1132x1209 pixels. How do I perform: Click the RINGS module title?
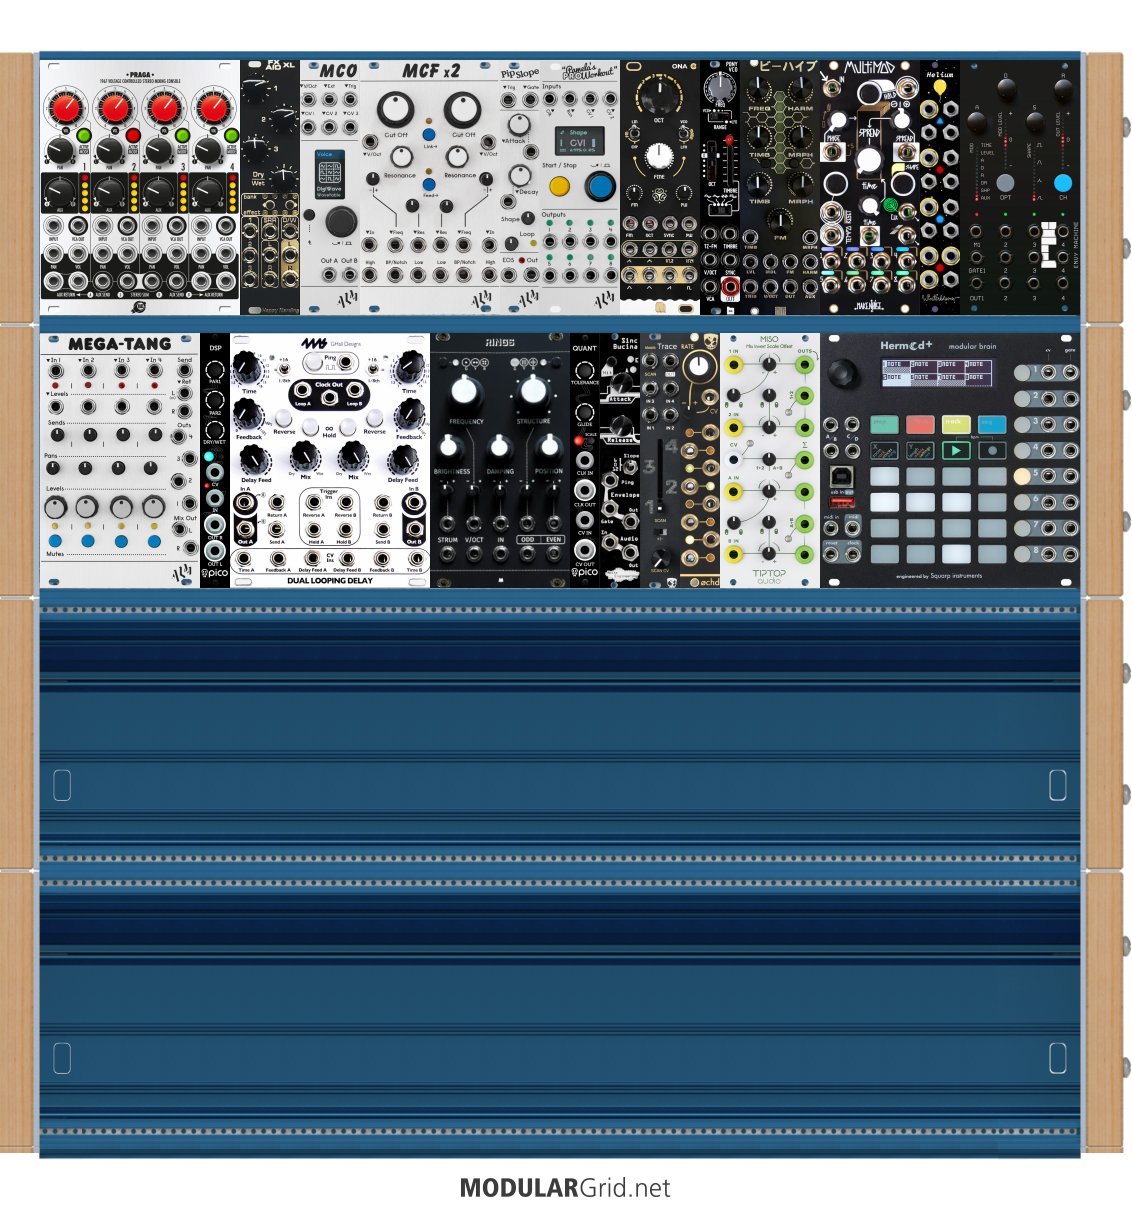click(499, 342)
